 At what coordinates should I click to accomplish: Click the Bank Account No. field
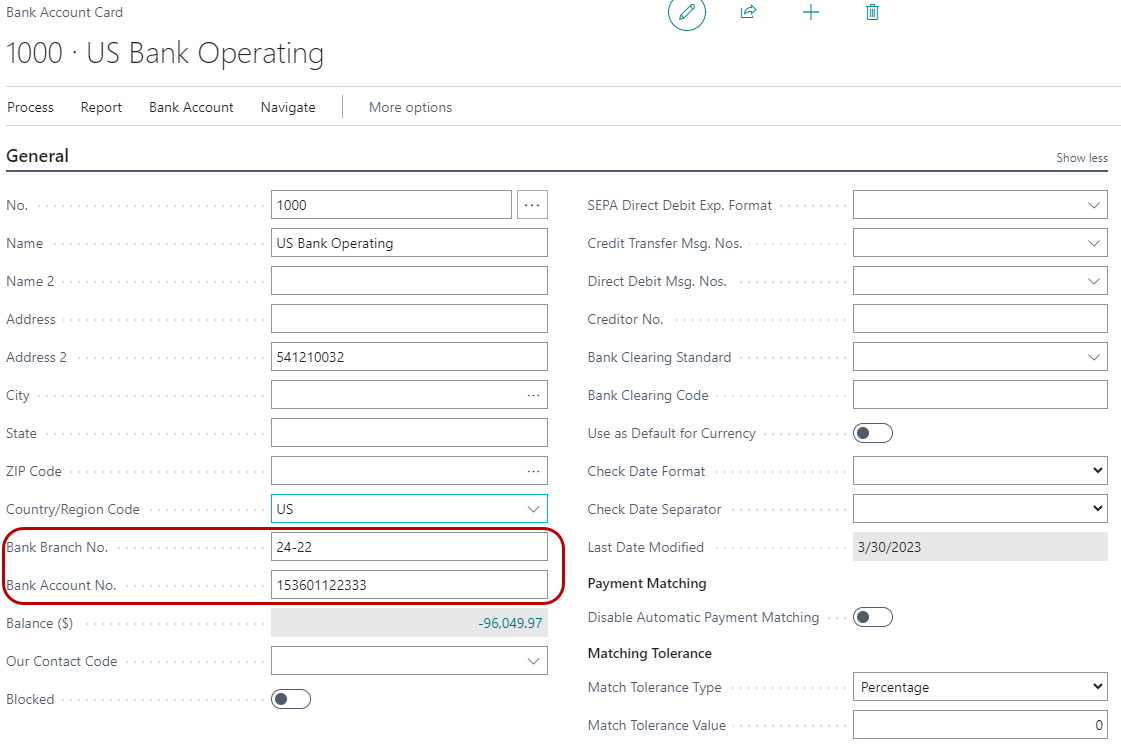(409, 585)
